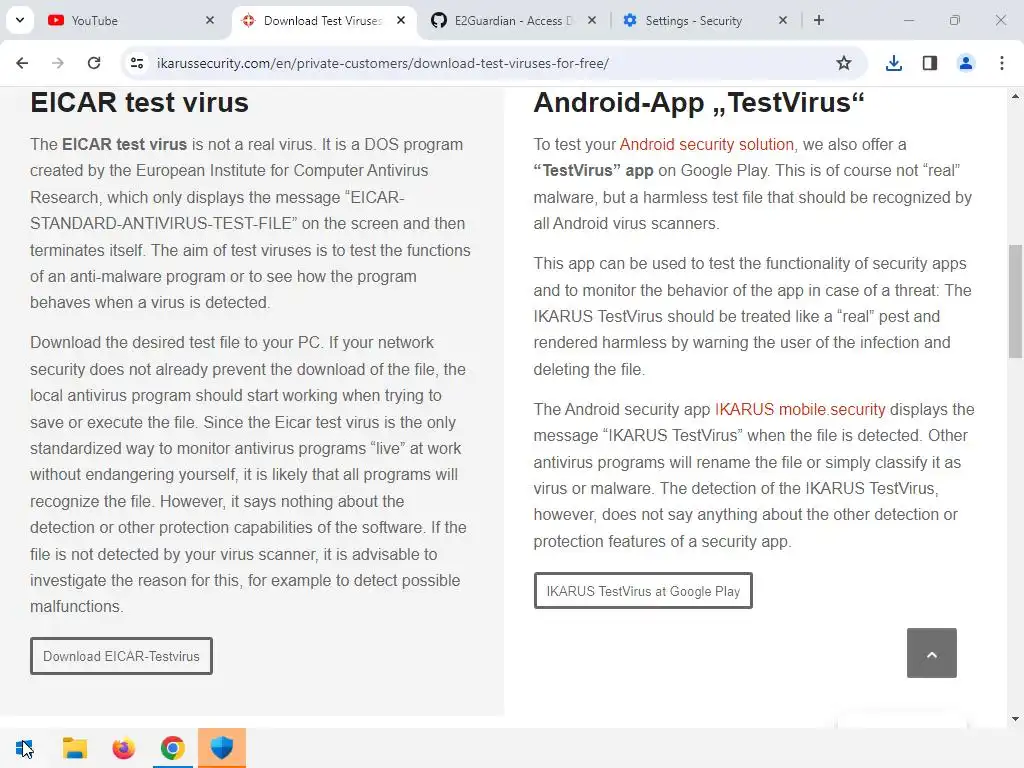Screen dimensions: 1024x768
Task: Click the Android-App TestVirus heading
Action: 699,103
